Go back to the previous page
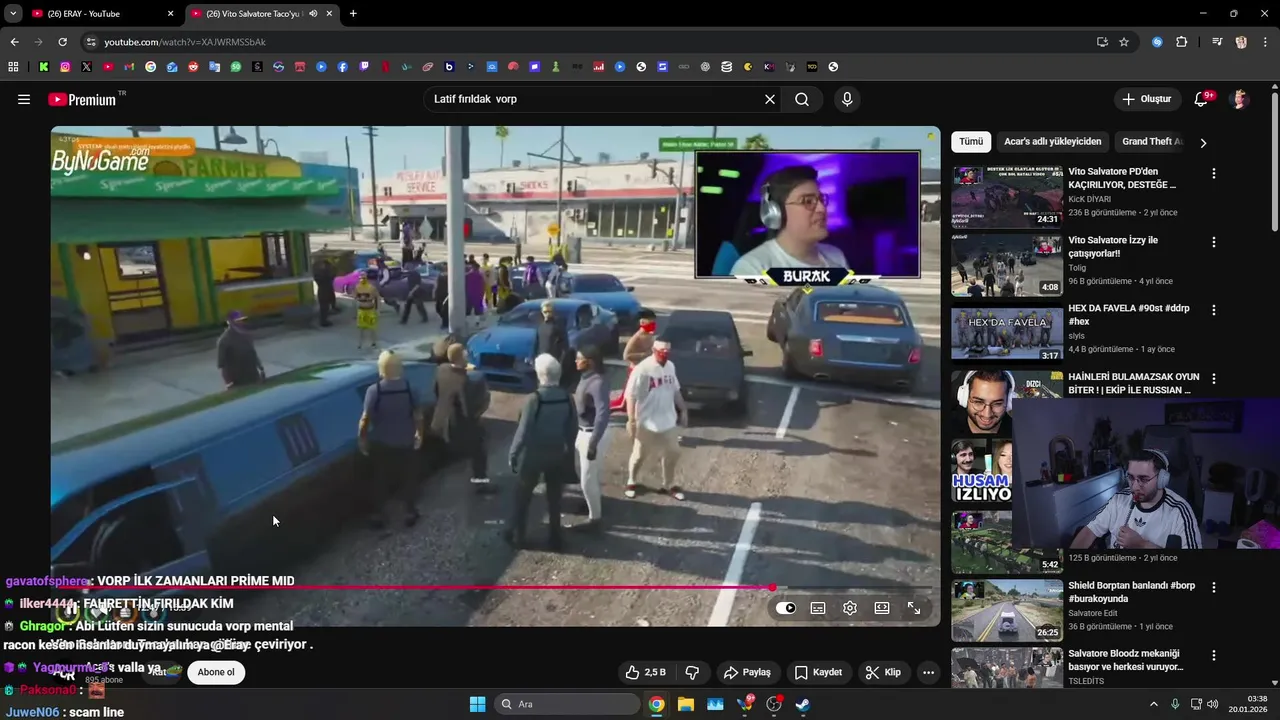 [x=14, y=42]
